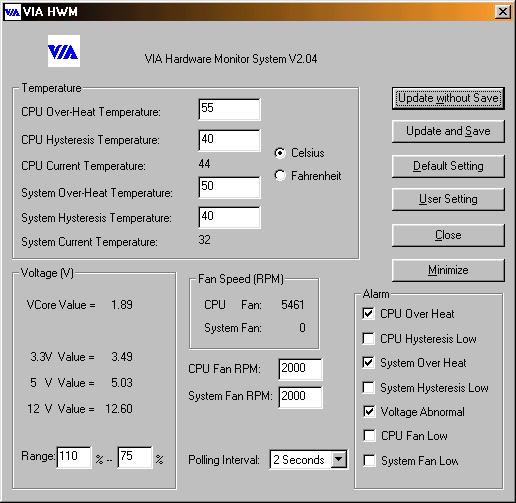
Task: Check the CPU Fan Low alarm
Action: [x=369, y=435]
